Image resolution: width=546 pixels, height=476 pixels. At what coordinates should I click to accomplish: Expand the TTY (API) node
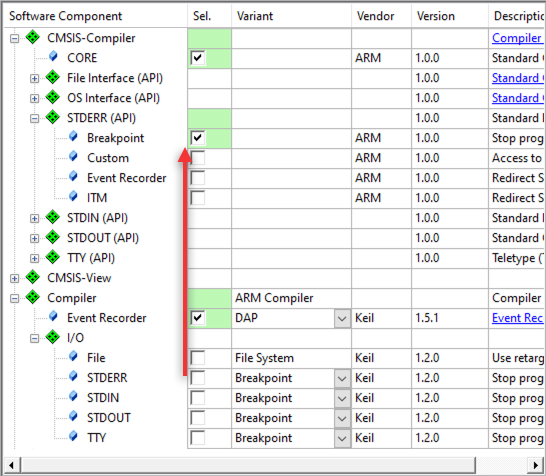tap(34, 258)
